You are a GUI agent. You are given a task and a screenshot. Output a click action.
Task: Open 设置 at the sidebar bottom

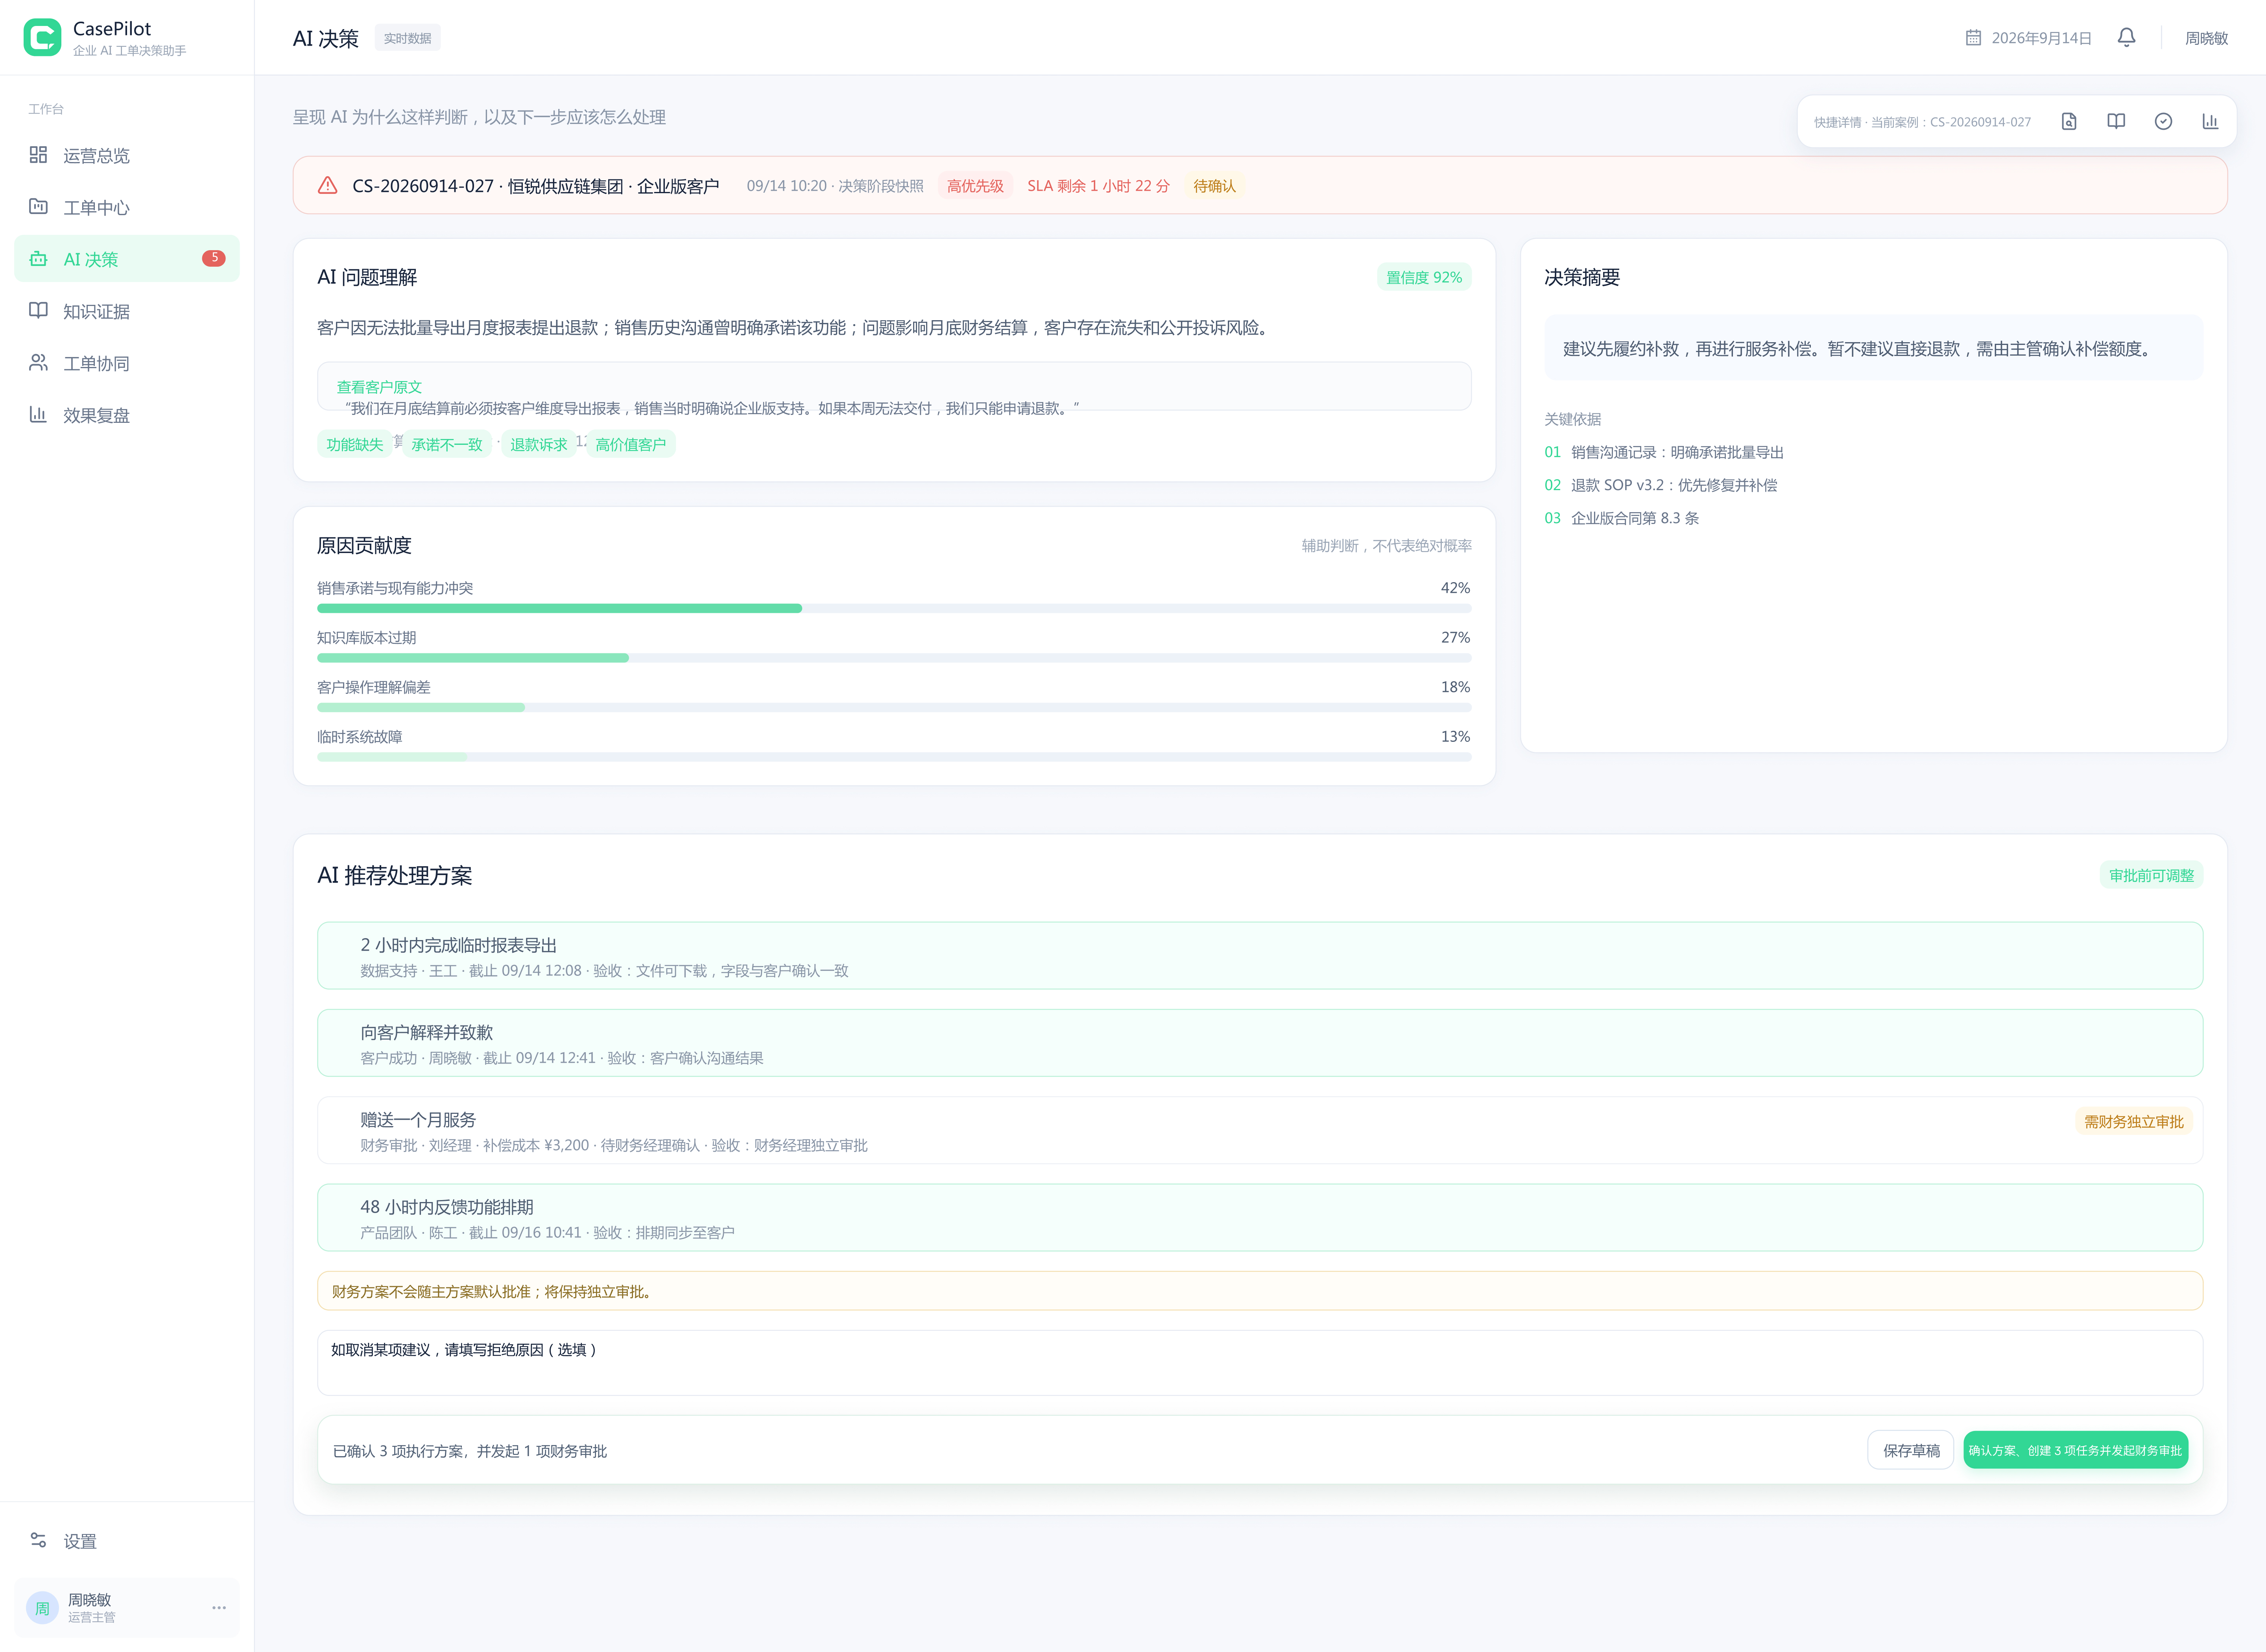127,1541
